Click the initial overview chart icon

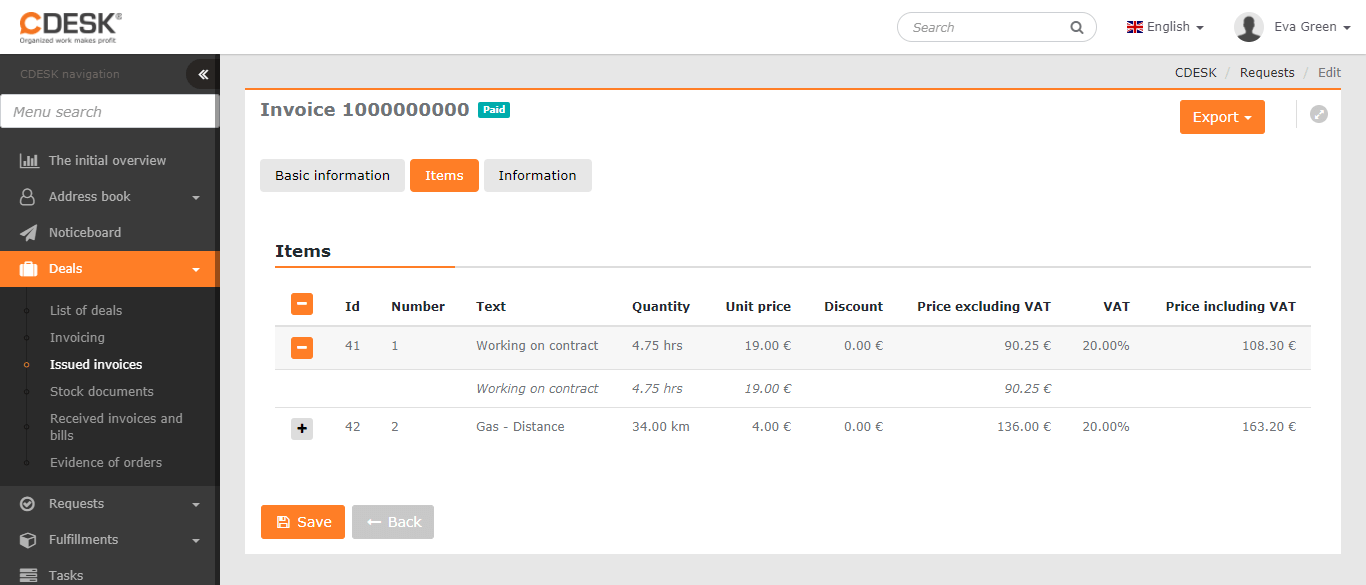point(29,160)
